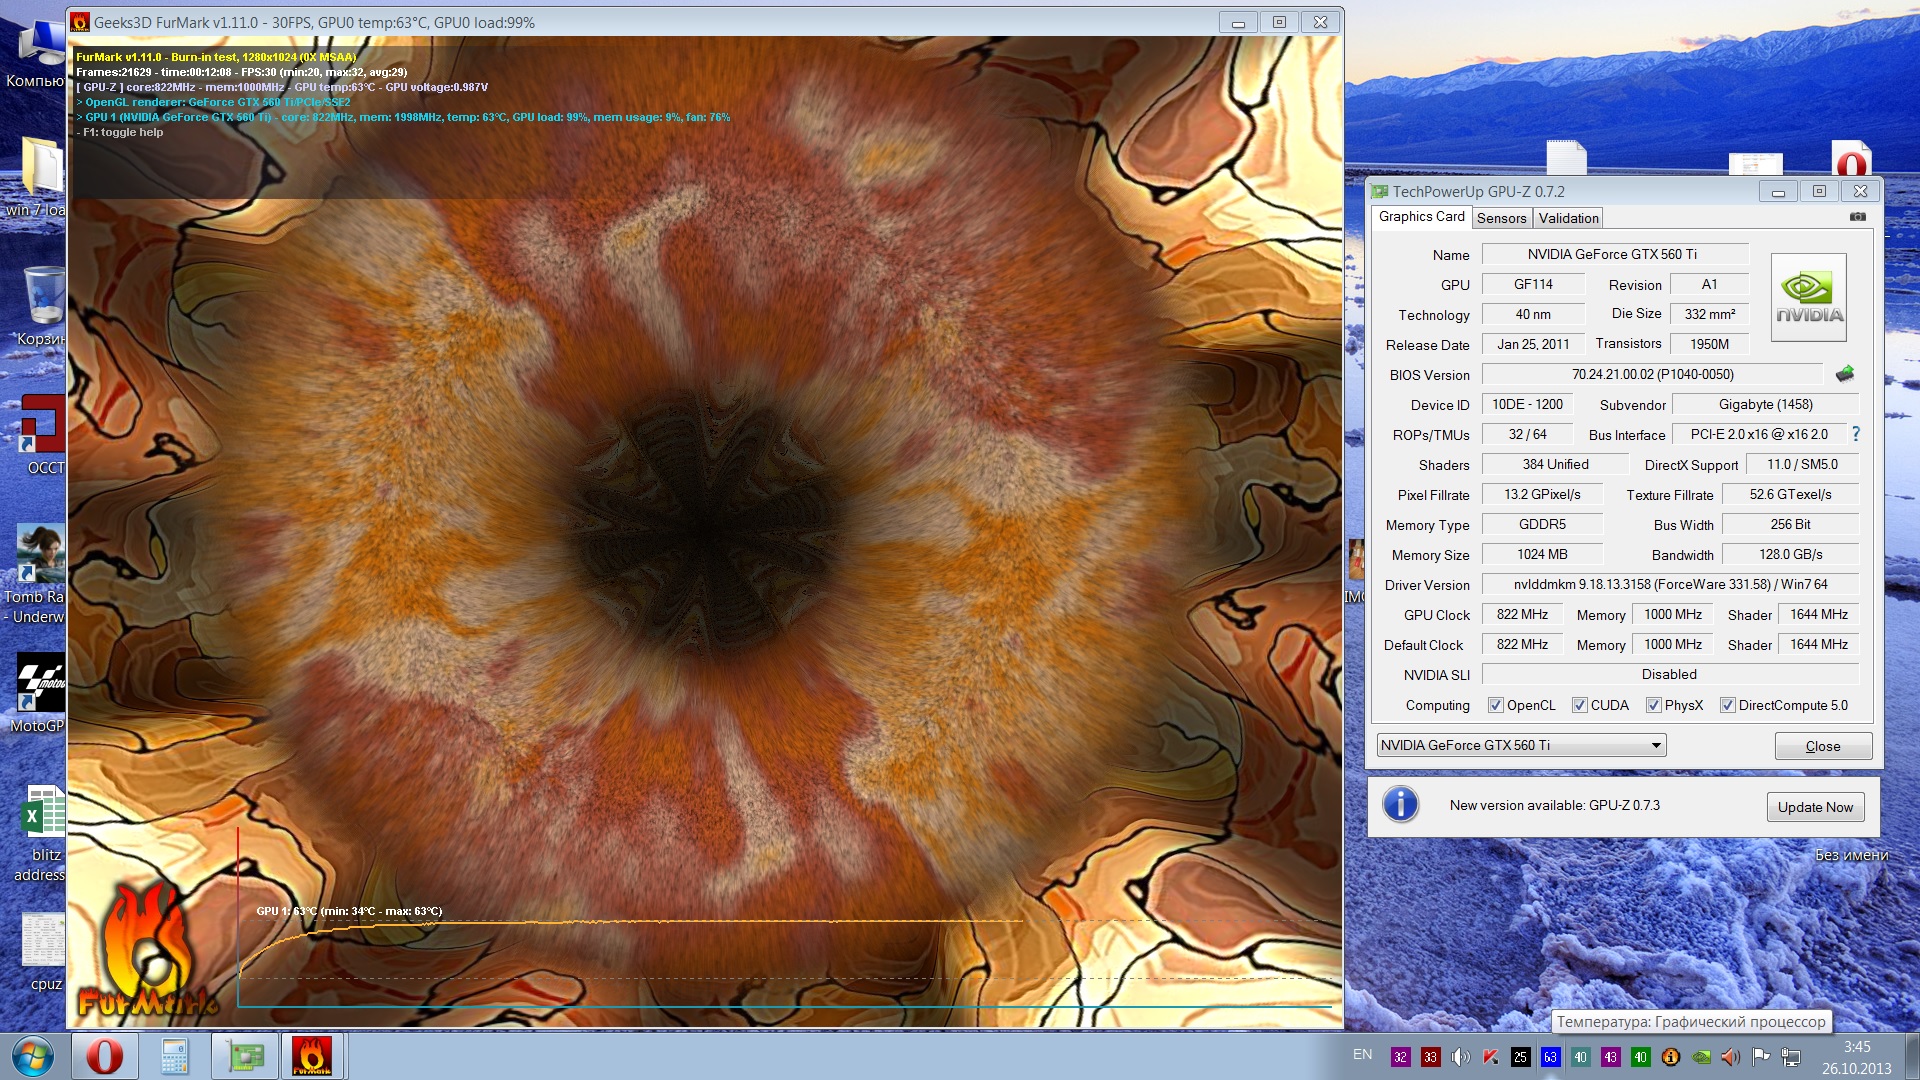Select the MotoGP desktop shortcut
This screenshot has width=1920, height=1080.
click(40, 693)
